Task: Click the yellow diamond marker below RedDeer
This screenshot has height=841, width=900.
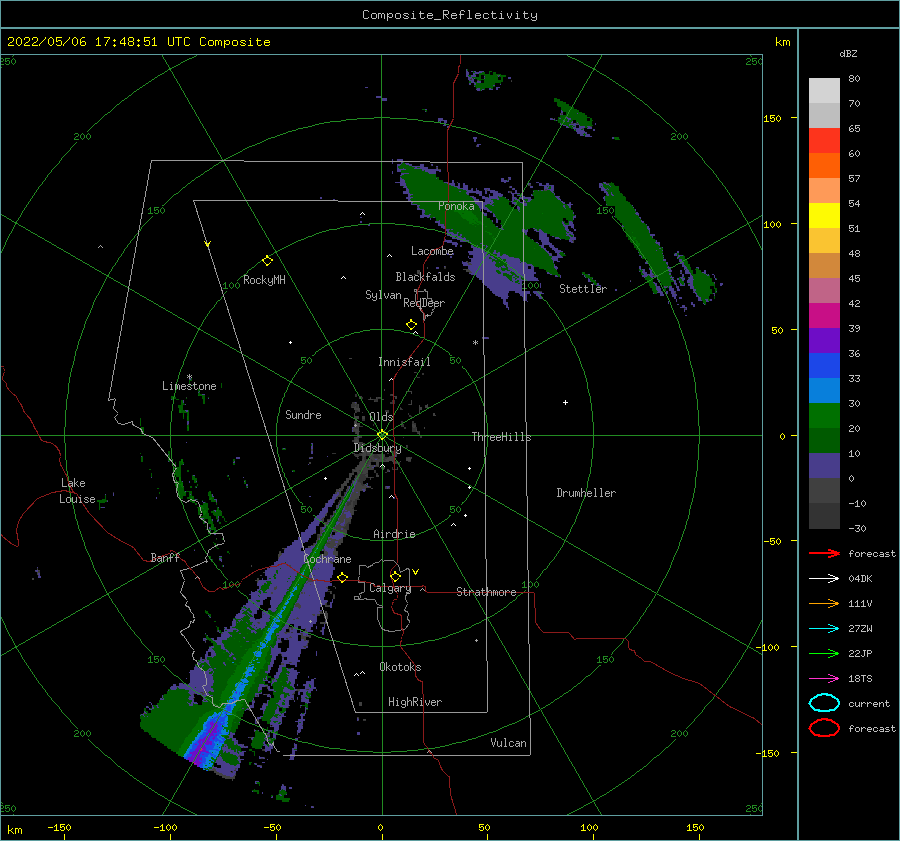Action: coord(411,325)
